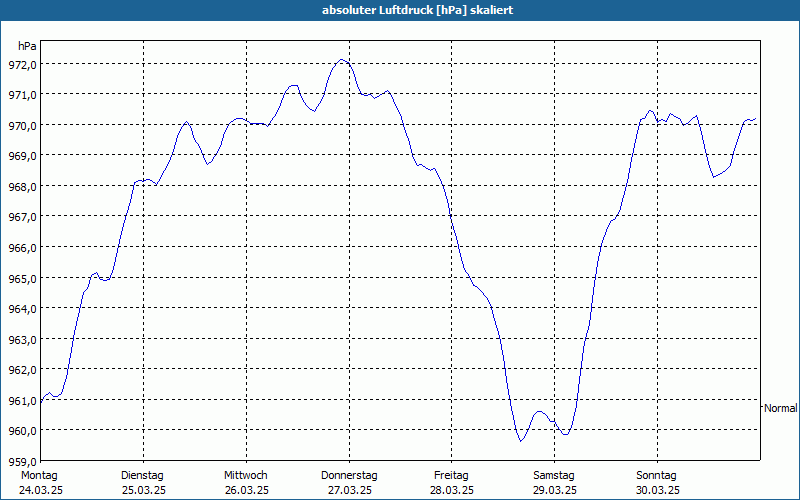
Task: Click the pressure curve peak near 972 hPa
Action: [x=342, y=60]
